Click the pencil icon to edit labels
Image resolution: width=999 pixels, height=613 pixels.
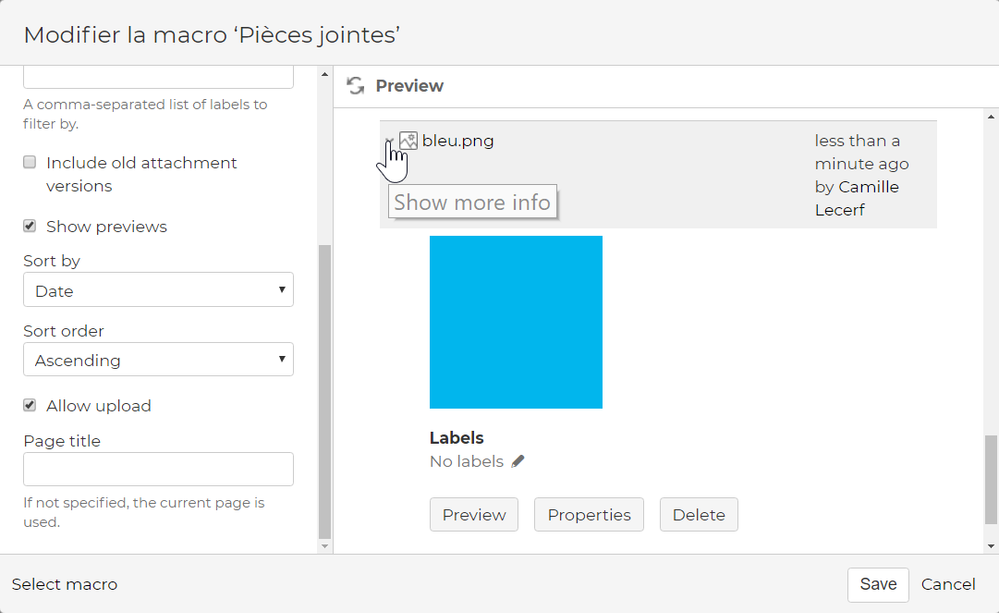coord(517,462)
